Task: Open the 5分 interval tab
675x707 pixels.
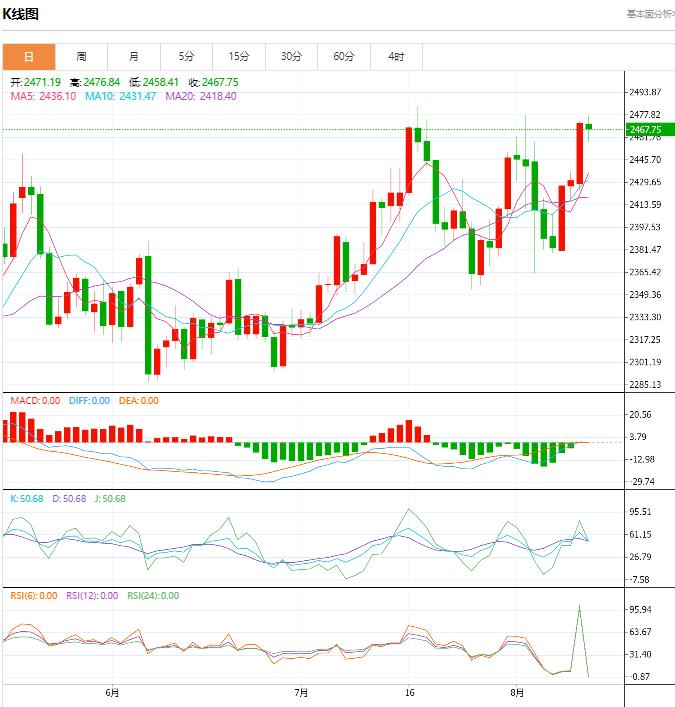Action: 186,57
